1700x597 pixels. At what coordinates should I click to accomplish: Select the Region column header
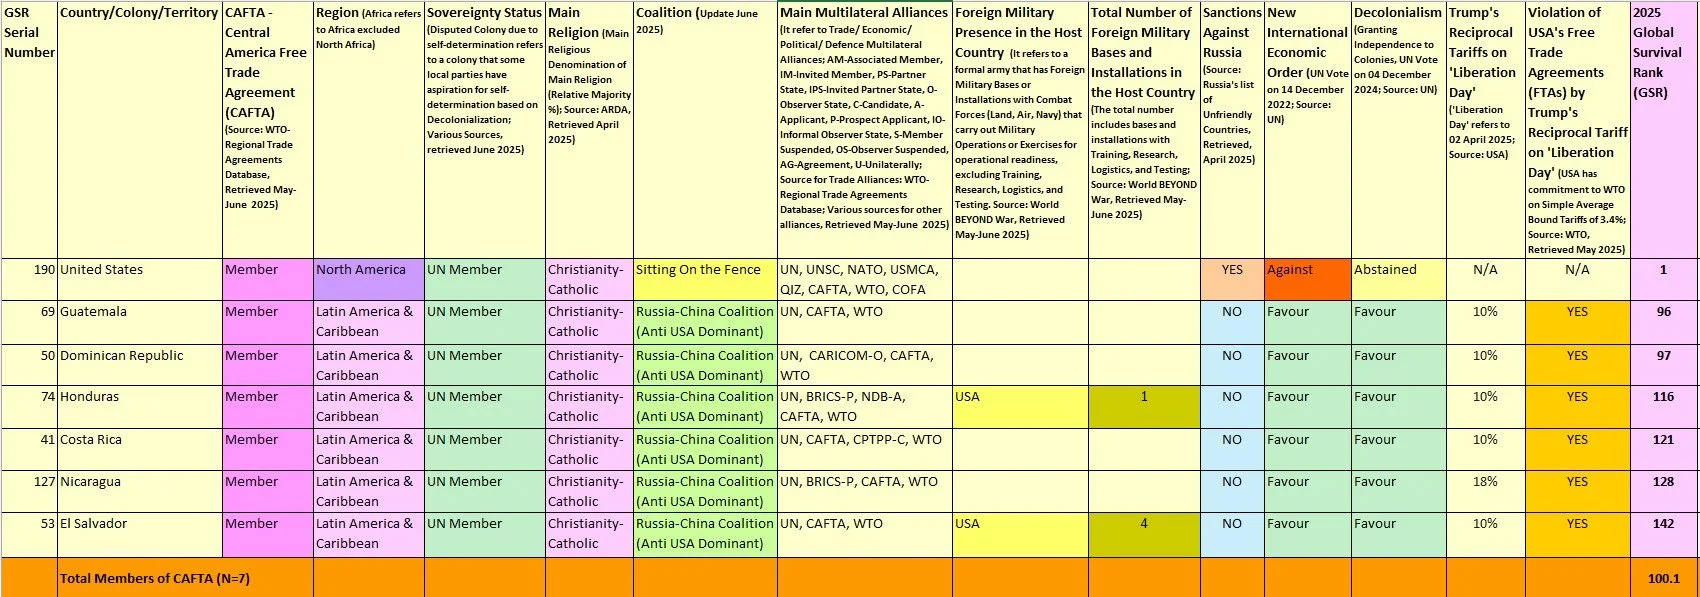pos(369,130)
